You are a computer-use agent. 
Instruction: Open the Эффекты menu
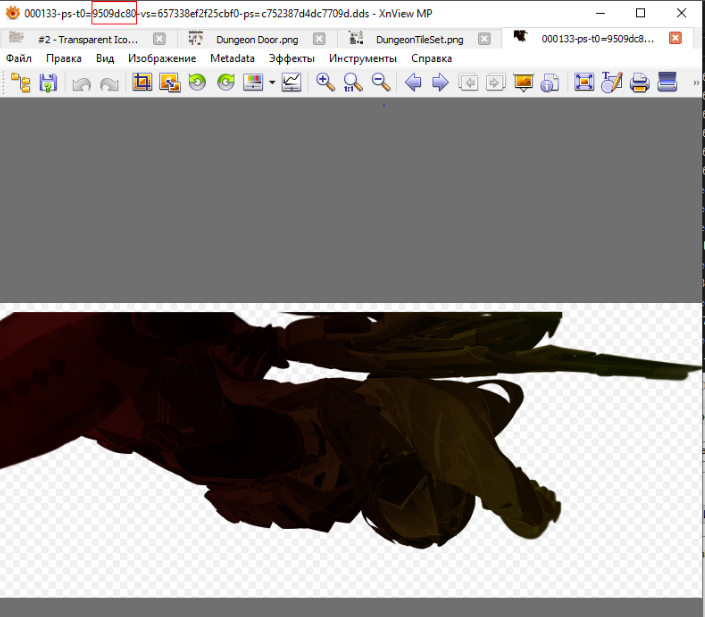coord(291,58)
